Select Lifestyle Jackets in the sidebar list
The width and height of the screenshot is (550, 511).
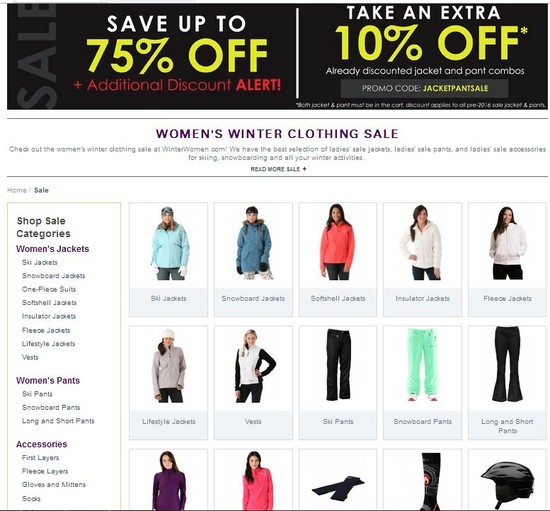point(48,344)
